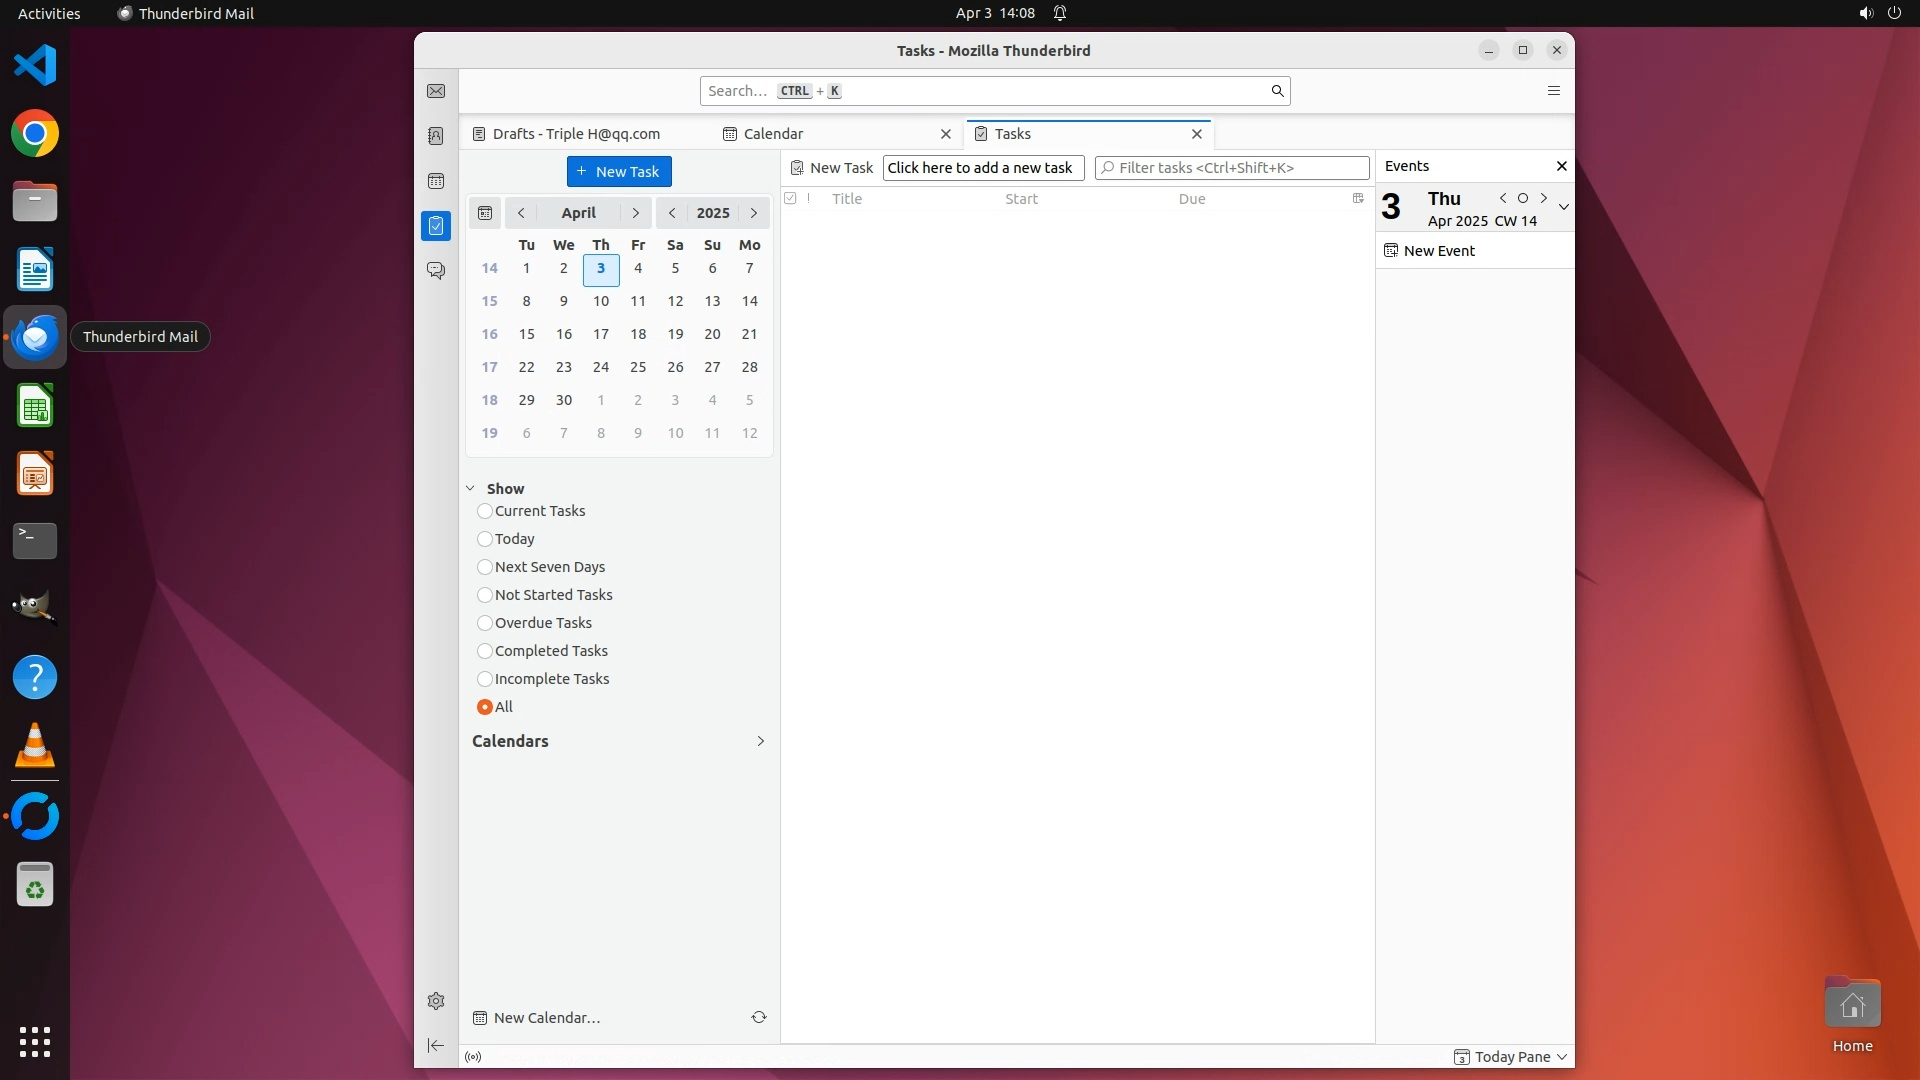Select the Overdue Tasks filter option
The height and width of the screenshot is (1080, 1920).
click(x=485, y=623)
